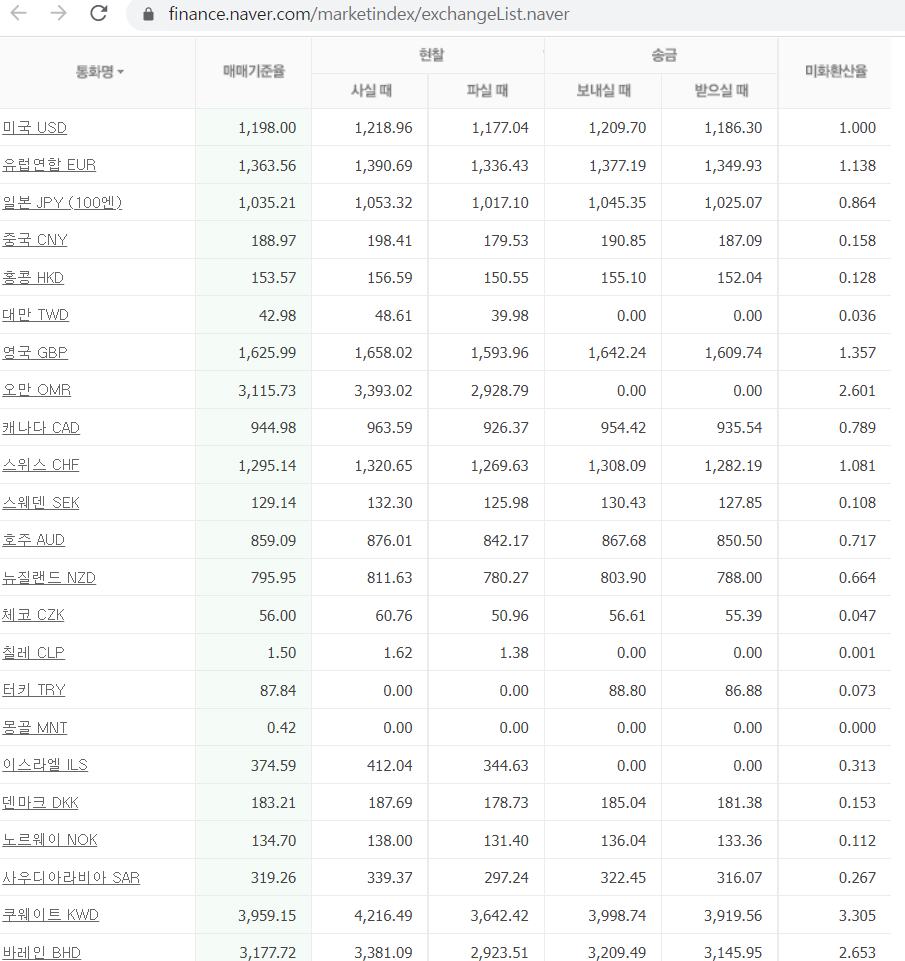Select the address bar URL text
Viewport: 905px width, 961px height.
(x=369, y=13)
